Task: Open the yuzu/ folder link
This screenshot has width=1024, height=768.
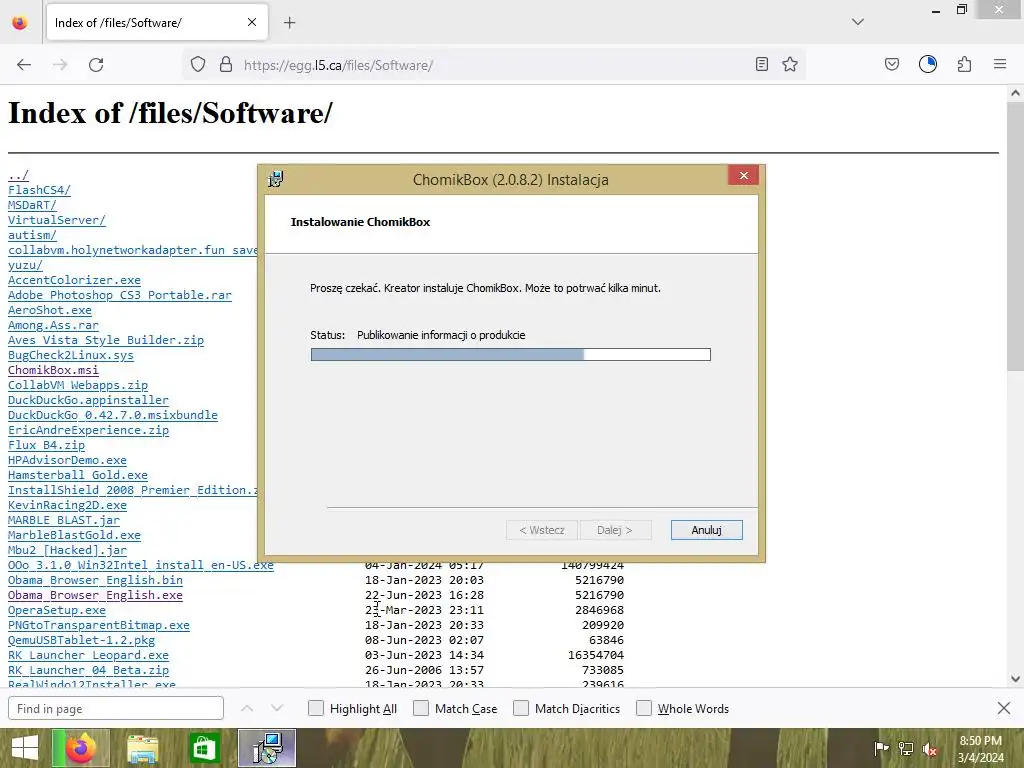Action: tap(25, 265)
